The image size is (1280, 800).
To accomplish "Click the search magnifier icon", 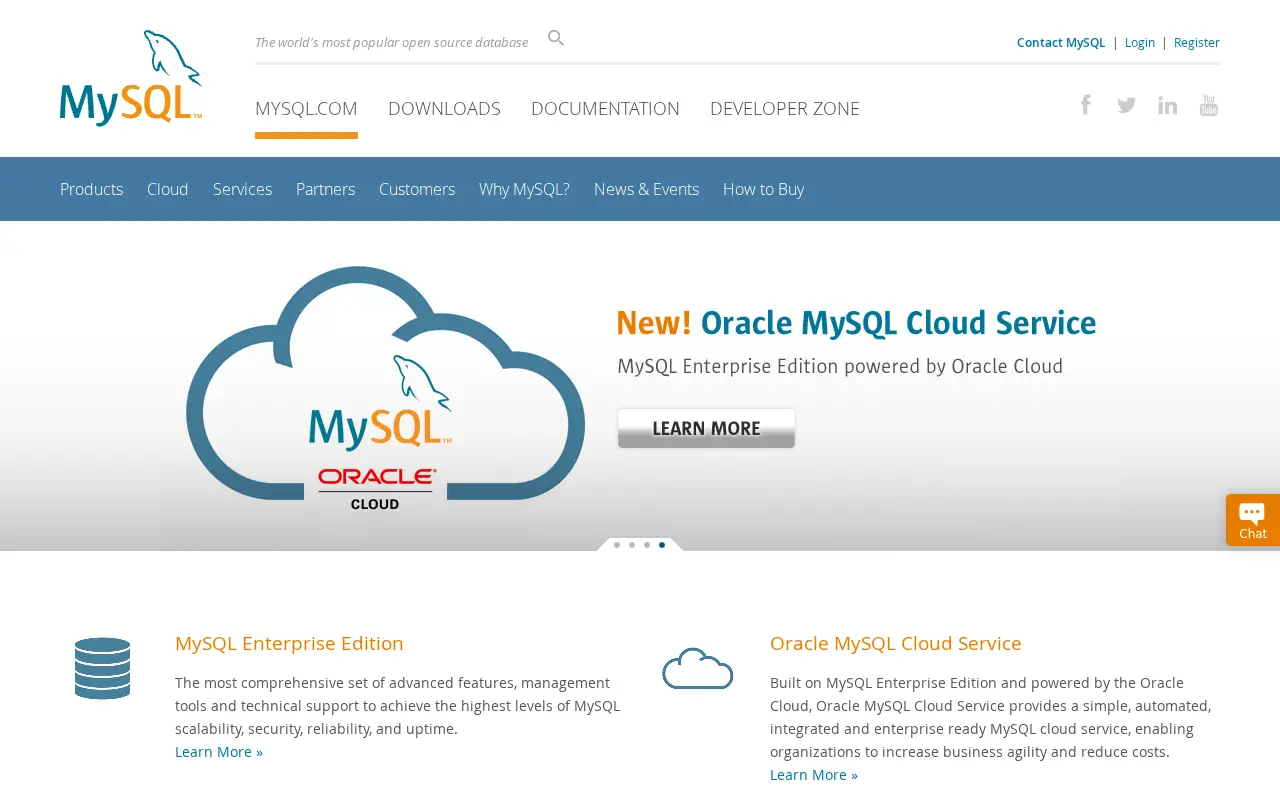I will [556, 38].
